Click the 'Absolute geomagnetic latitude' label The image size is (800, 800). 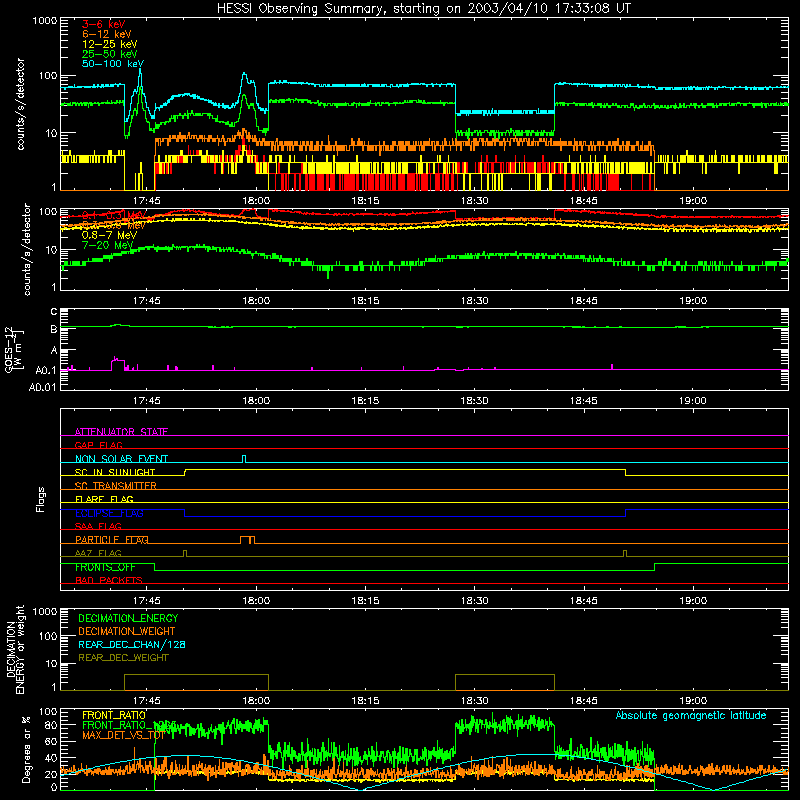(691, 715)
